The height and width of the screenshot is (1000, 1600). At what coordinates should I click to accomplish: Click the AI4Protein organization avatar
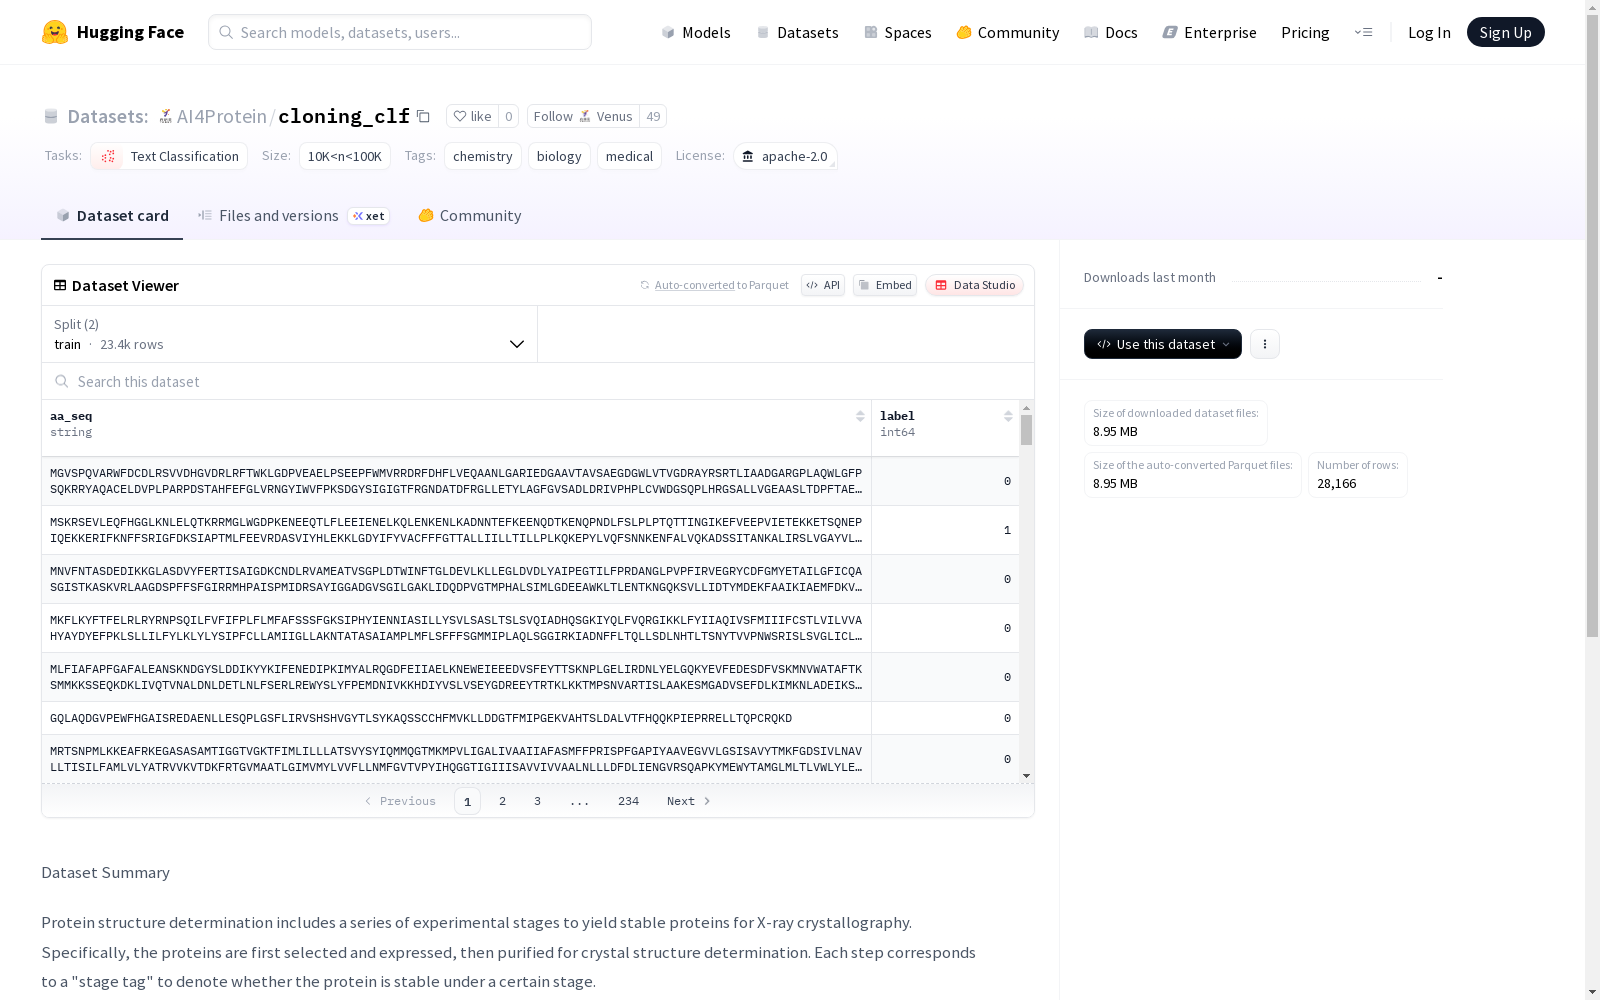coord(166,117)
